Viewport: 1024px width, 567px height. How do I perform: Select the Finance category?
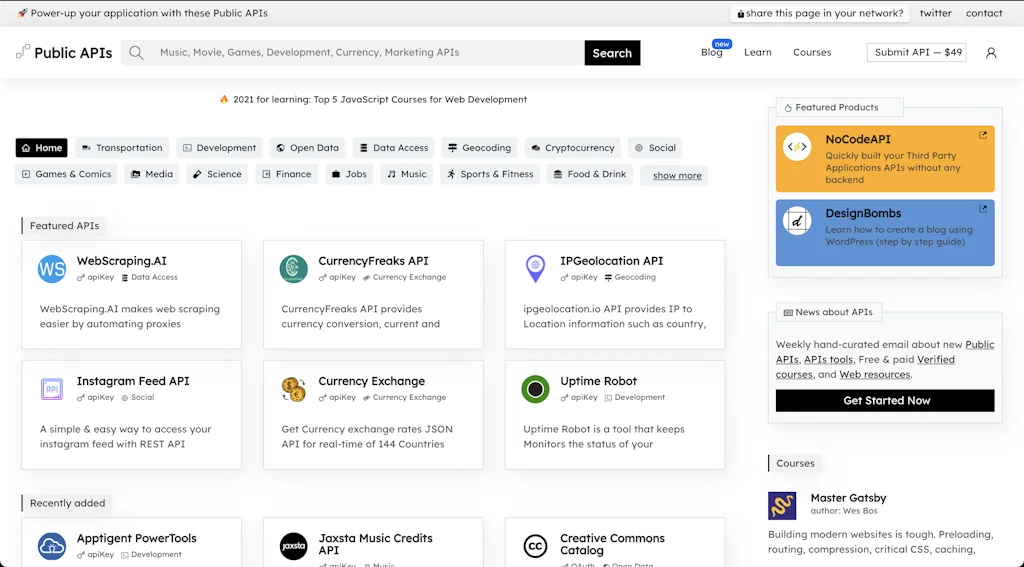click(287, 174)
